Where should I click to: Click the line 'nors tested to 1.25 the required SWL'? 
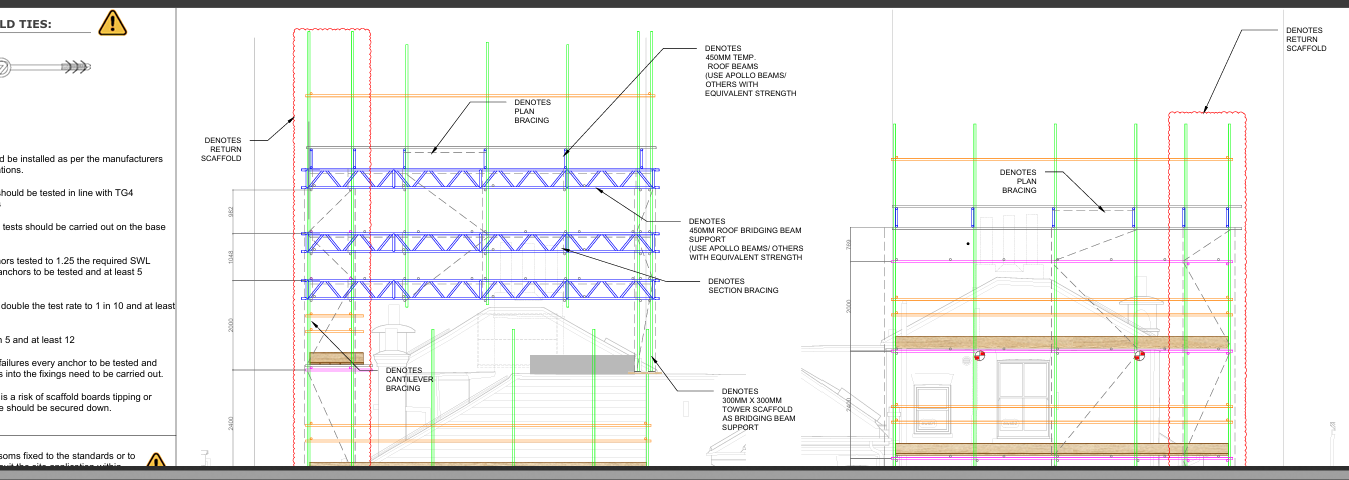click(76, 260)
